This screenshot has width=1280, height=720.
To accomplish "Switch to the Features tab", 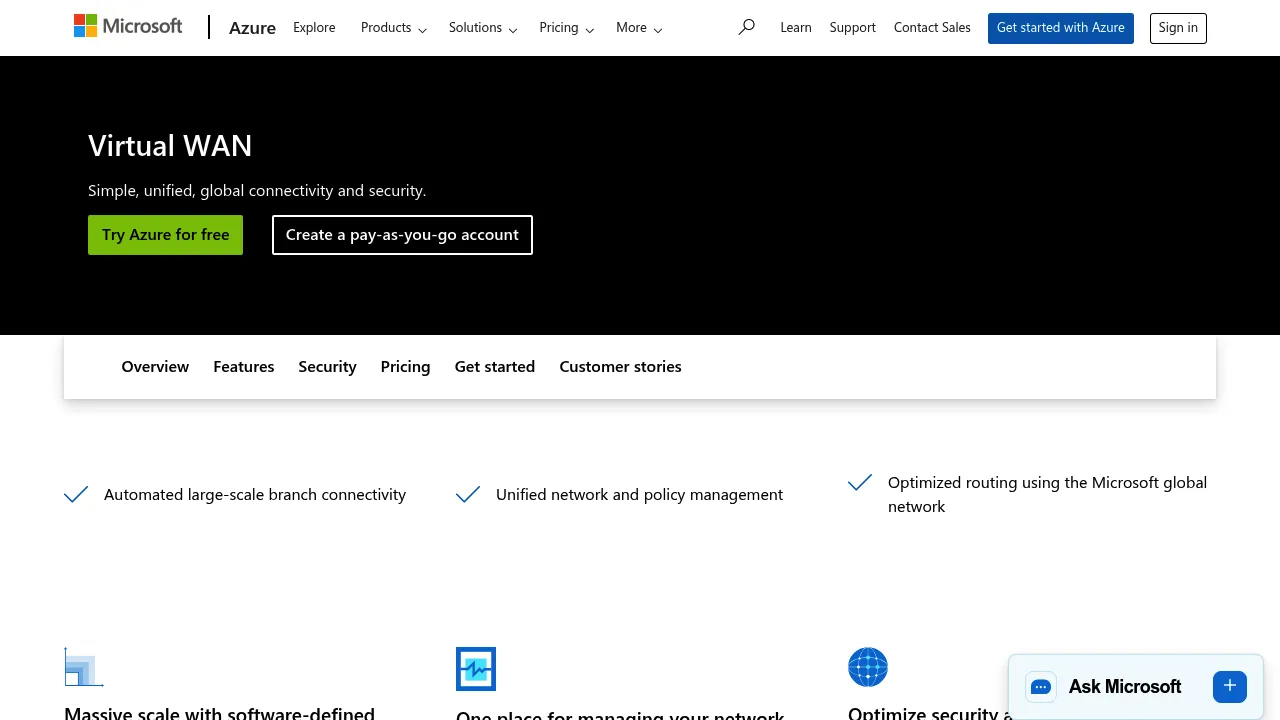I will (244, 367).
